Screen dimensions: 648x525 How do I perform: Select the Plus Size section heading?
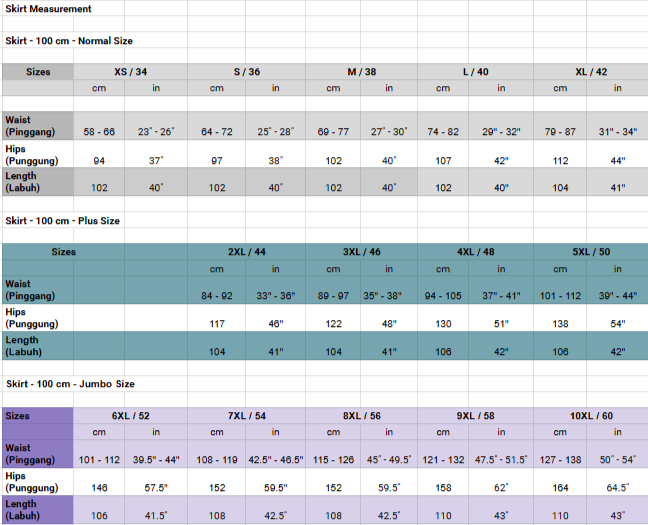(x=65, y=220)
